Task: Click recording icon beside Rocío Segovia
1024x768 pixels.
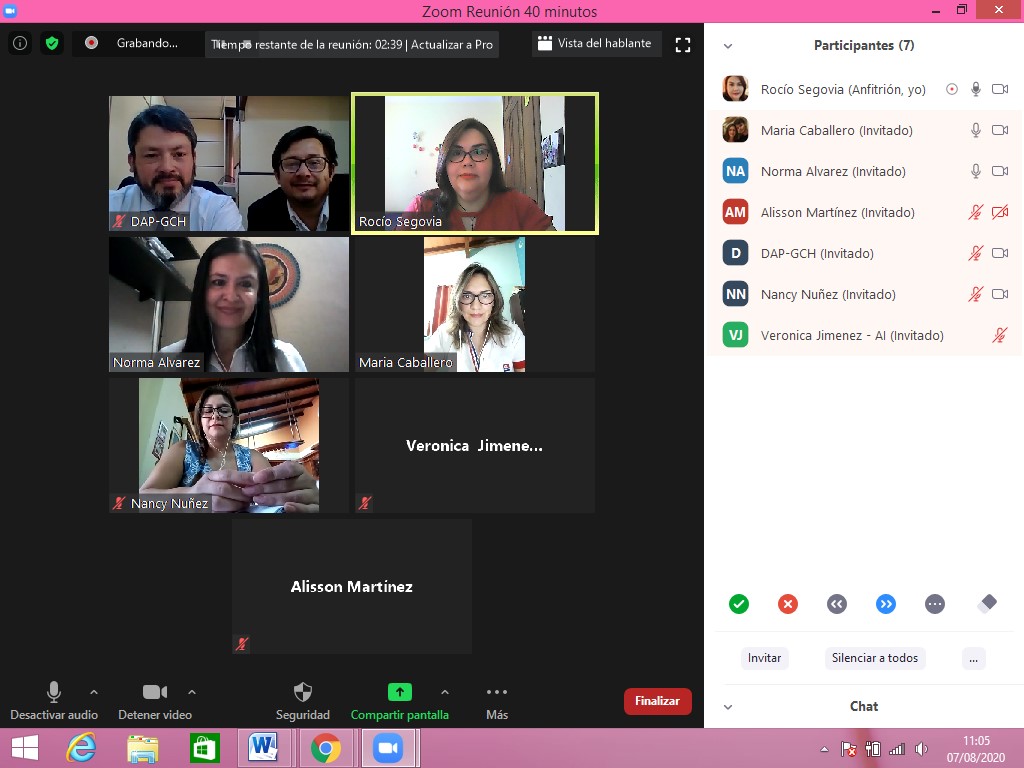Action: pyautogui.click(x=952, y=89)
